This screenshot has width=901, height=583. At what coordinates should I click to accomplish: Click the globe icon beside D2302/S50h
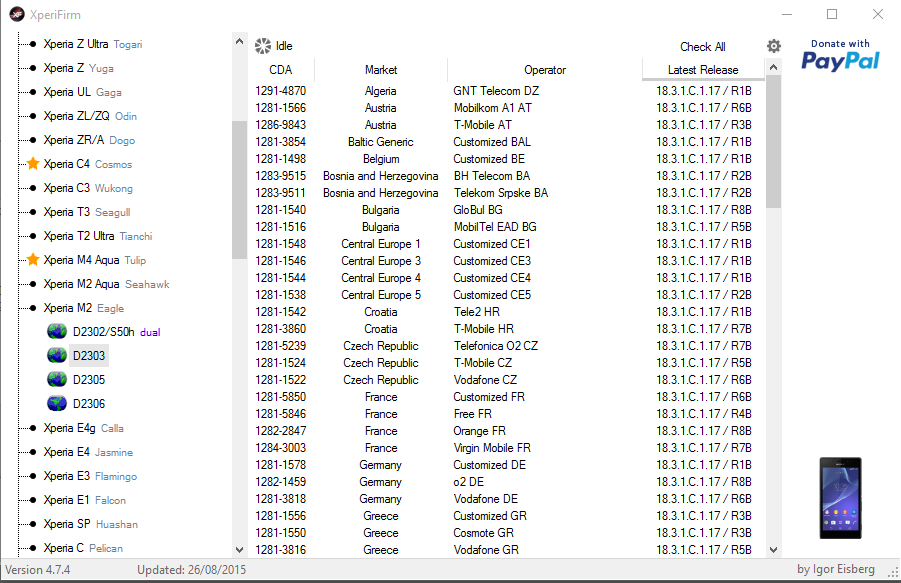57,331
